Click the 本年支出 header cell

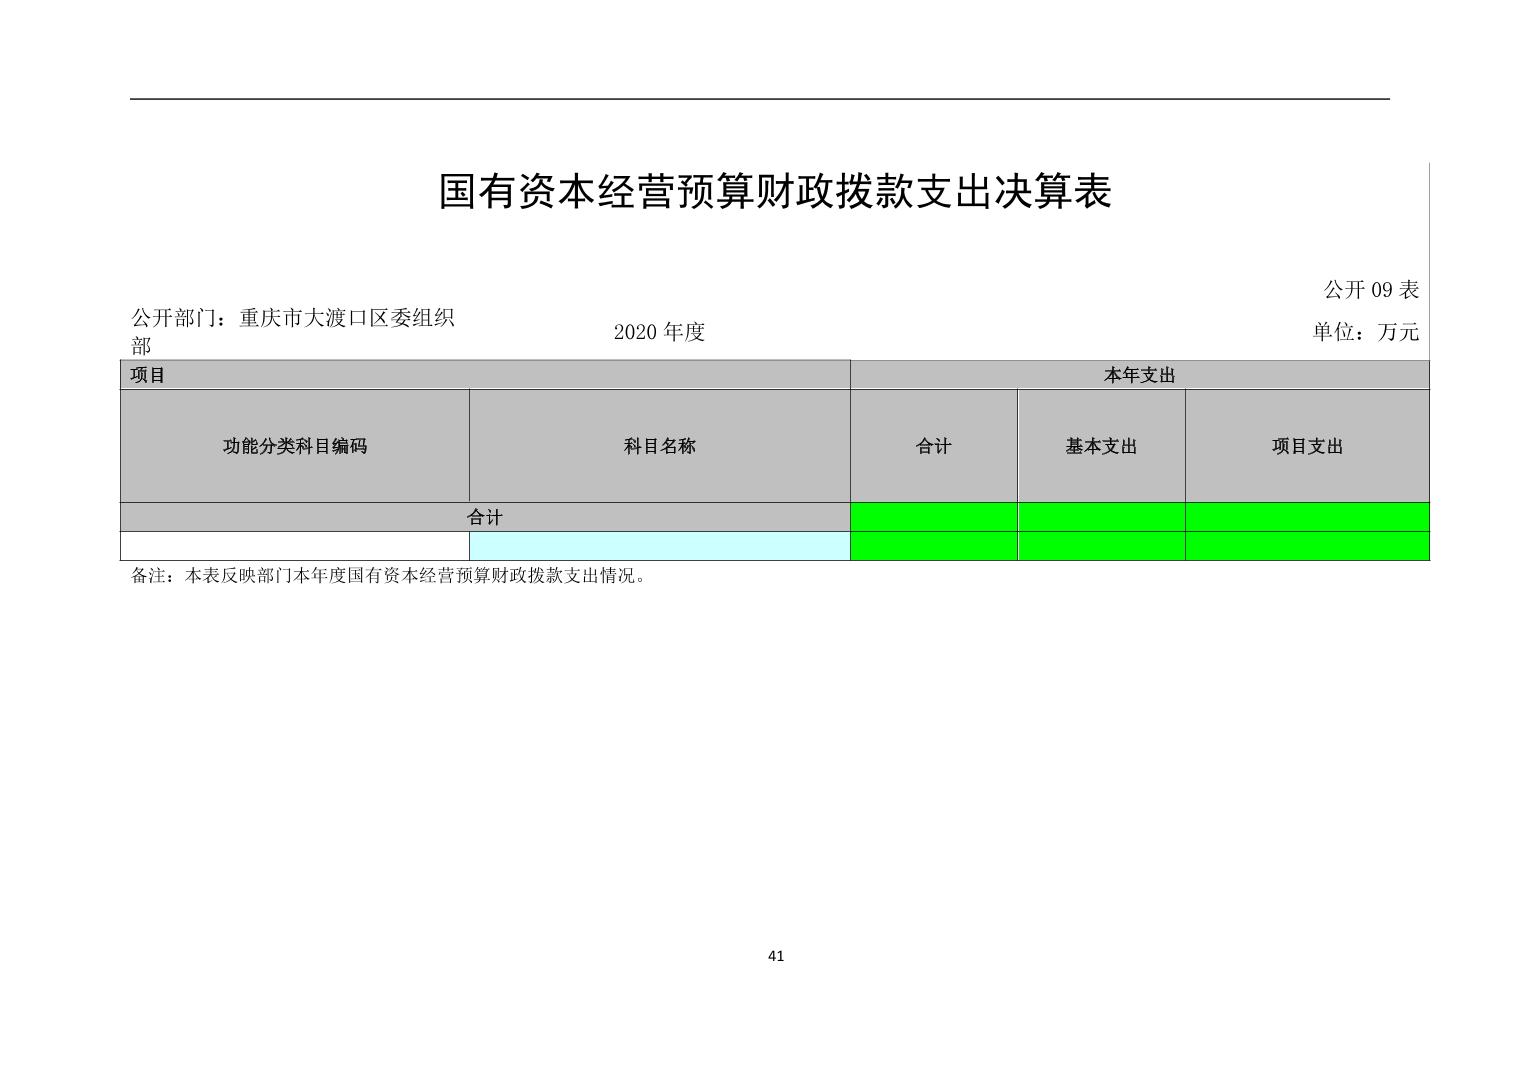tap(1139, 376)
